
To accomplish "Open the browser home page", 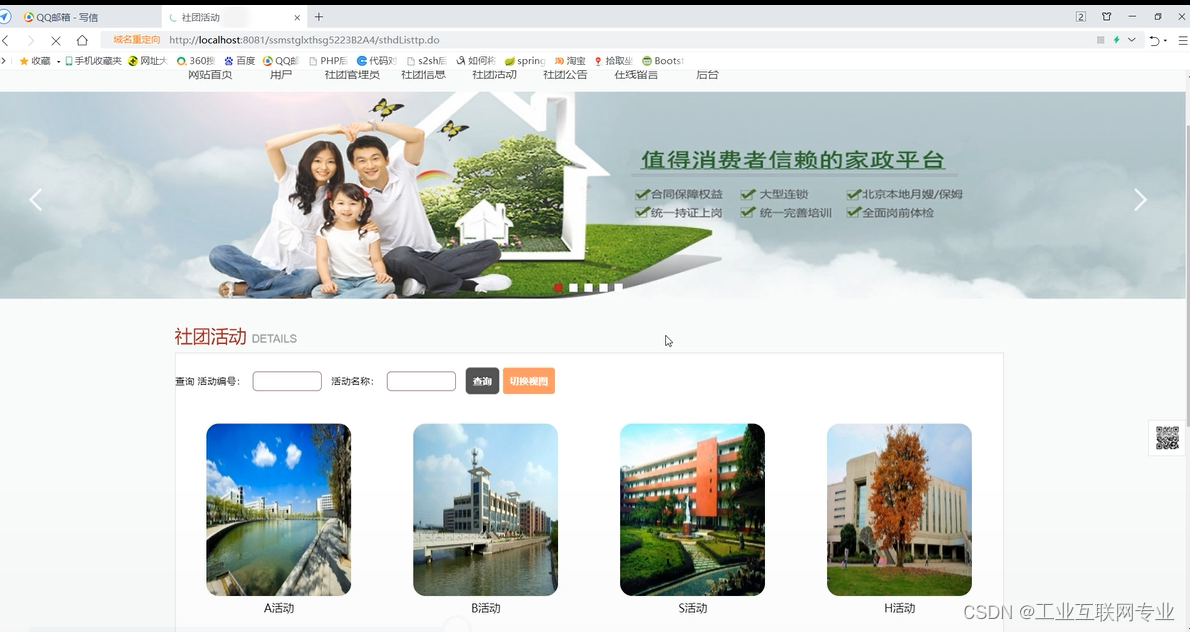I will [x=82, y=40].
